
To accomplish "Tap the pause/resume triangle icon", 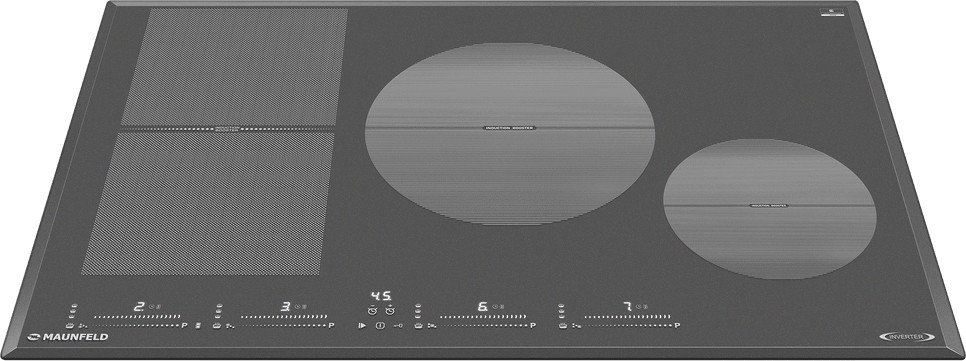I will pos(362,325).
